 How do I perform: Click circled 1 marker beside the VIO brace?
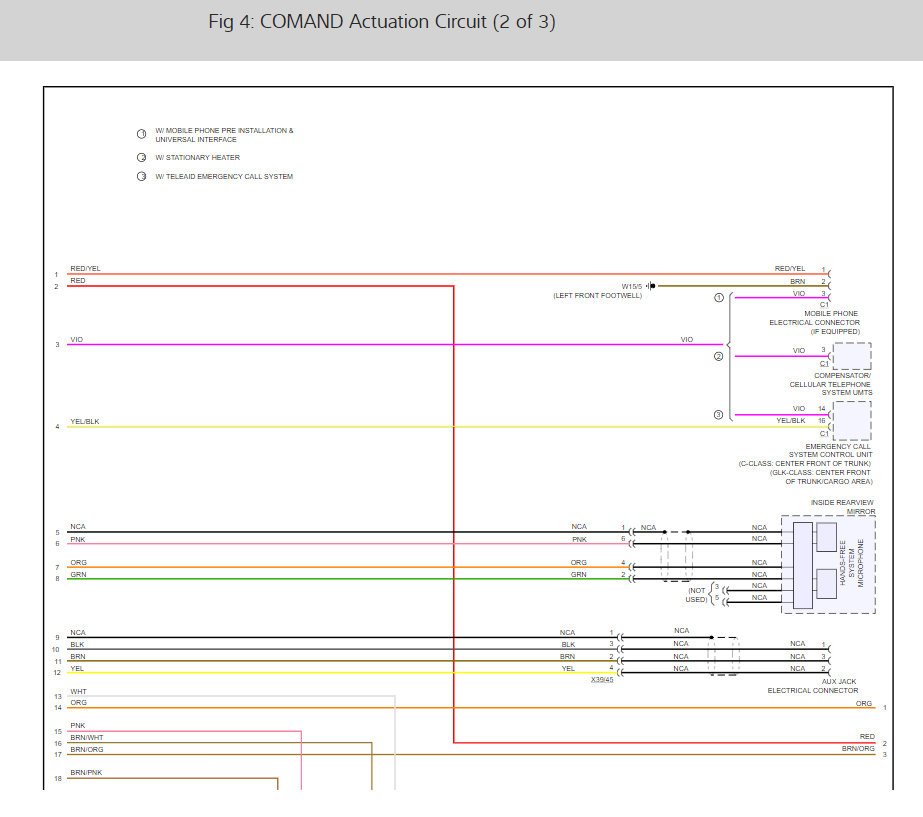[719, 298]
